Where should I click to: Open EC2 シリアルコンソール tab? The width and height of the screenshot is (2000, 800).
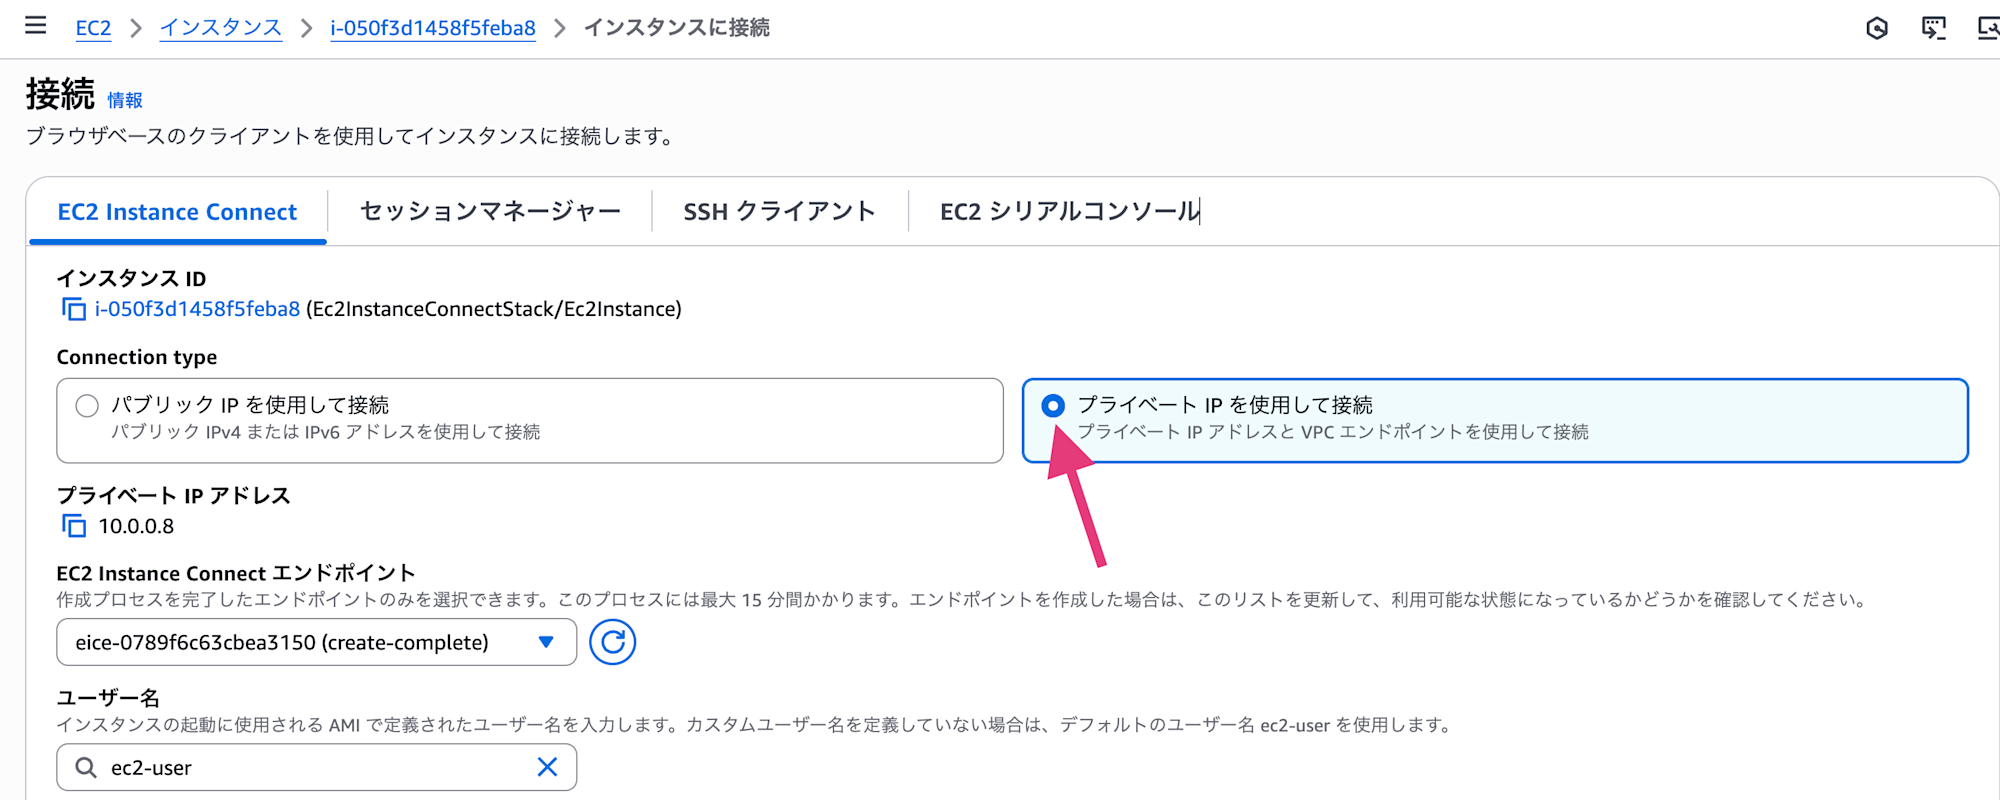click(x=1070, y=211)
